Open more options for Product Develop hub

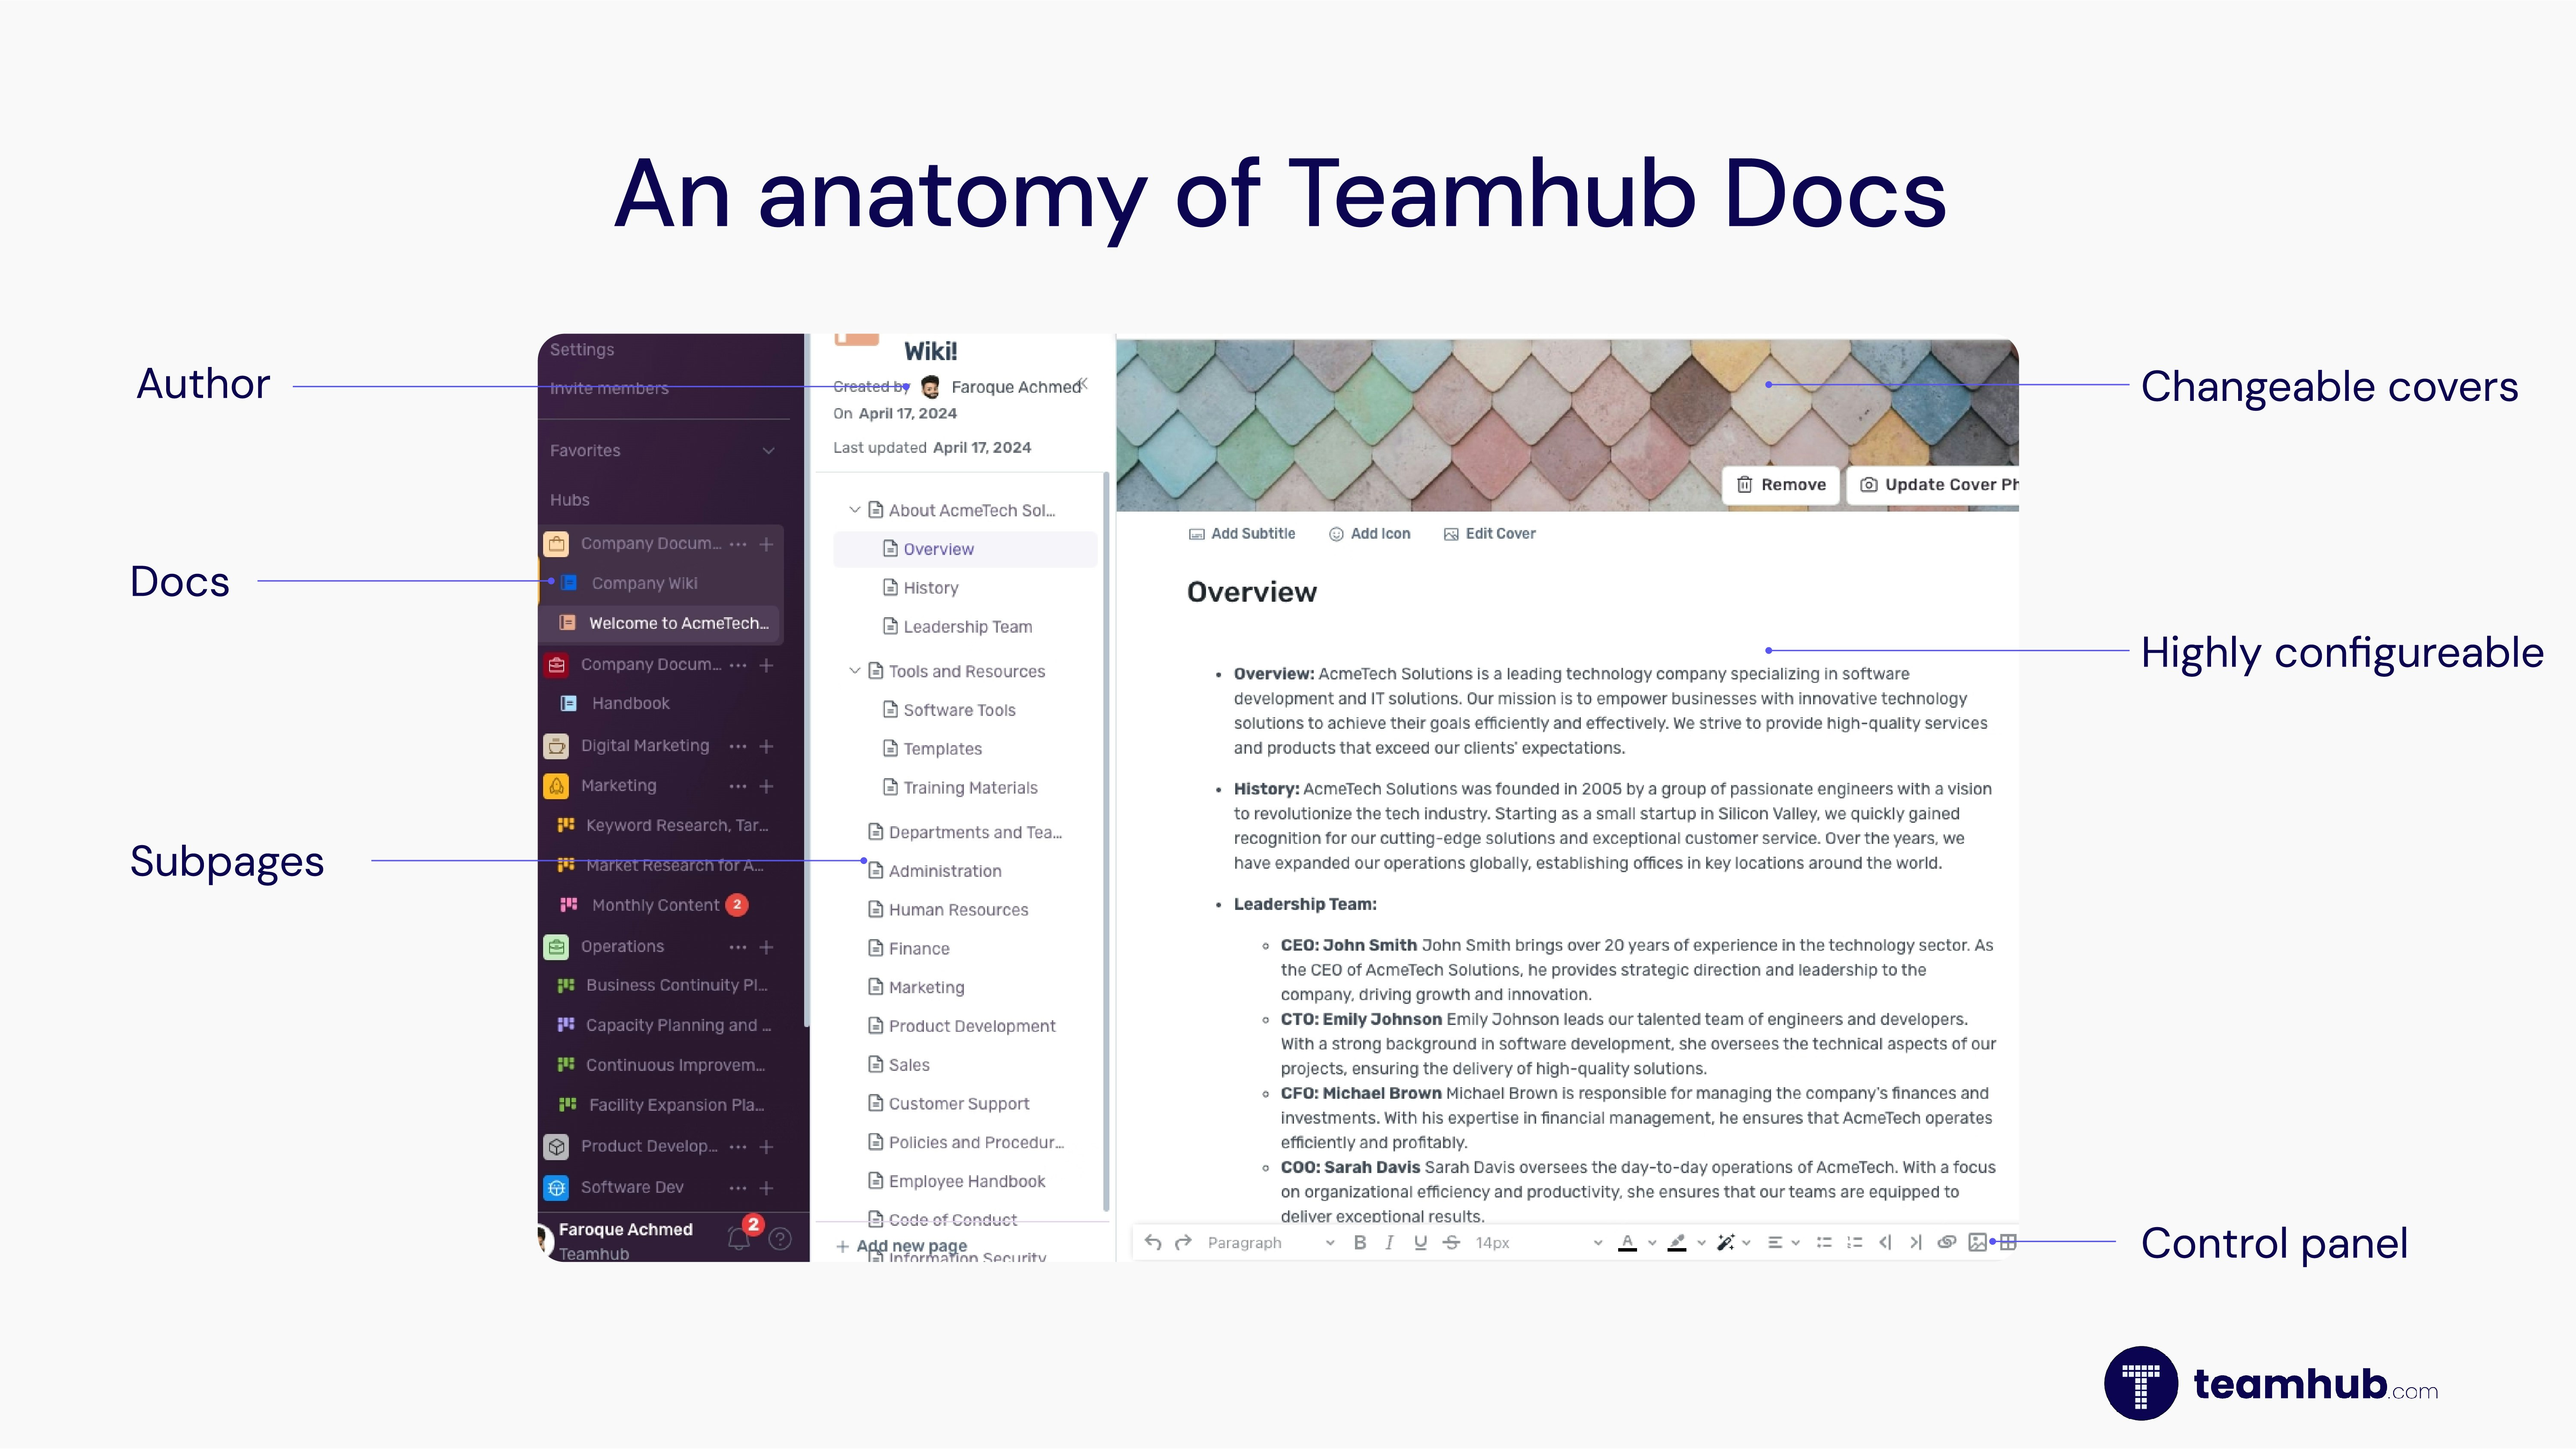(x=738, y=1147)
